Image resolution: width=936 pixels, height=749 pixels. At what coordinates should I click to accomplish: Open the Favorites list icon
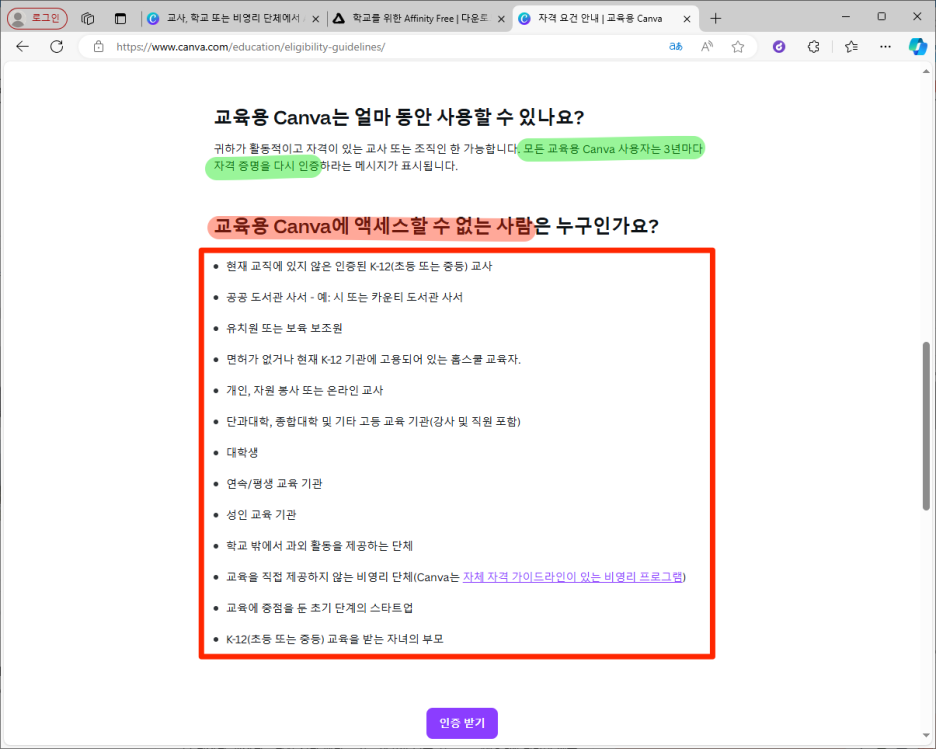(851, 47)
